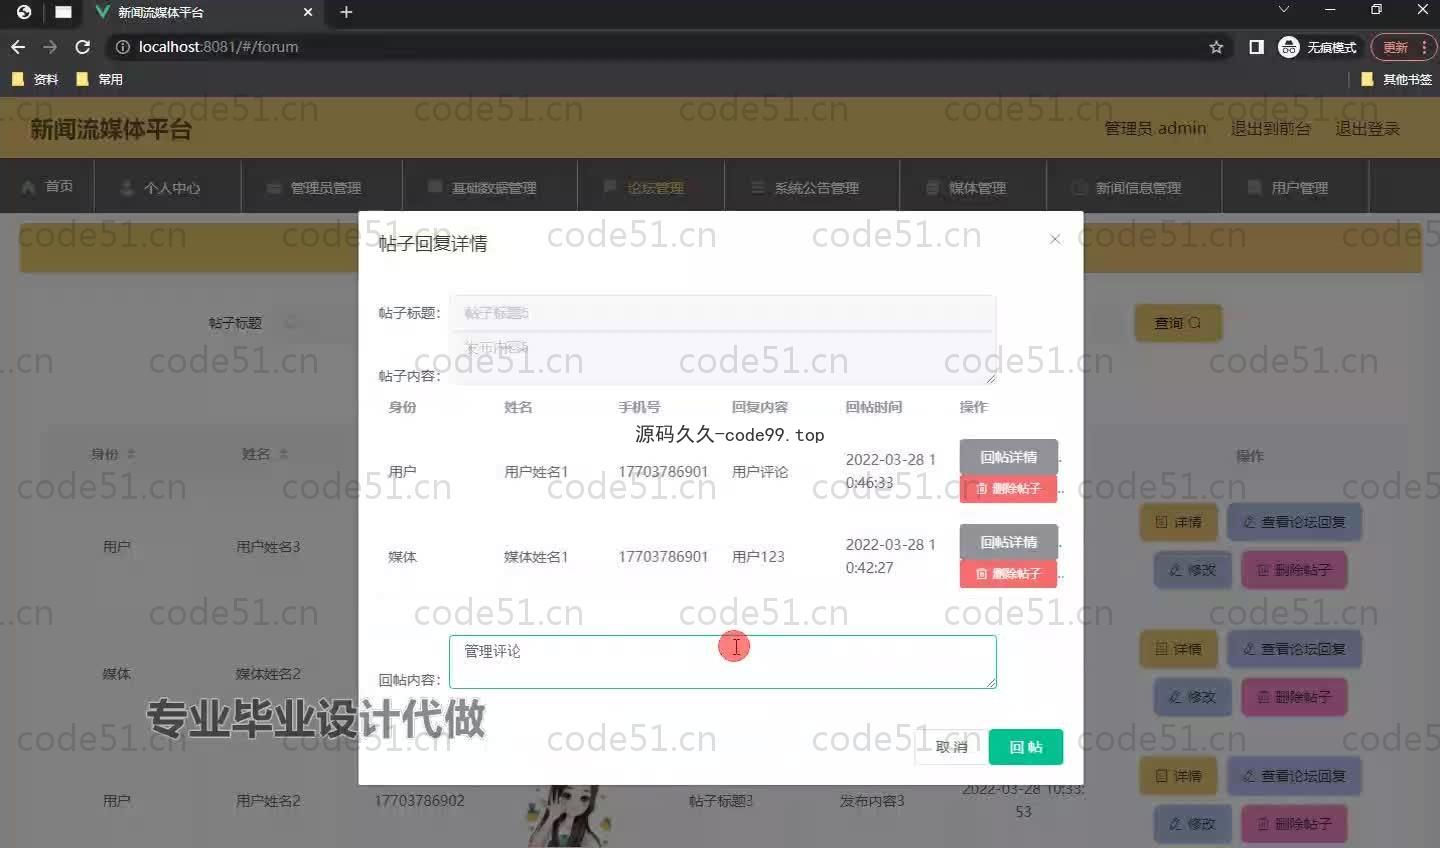This screenshot has height=848, width=1440.
Task: Open the 常用 bookmark folder
Action: [x=100, y=79]
